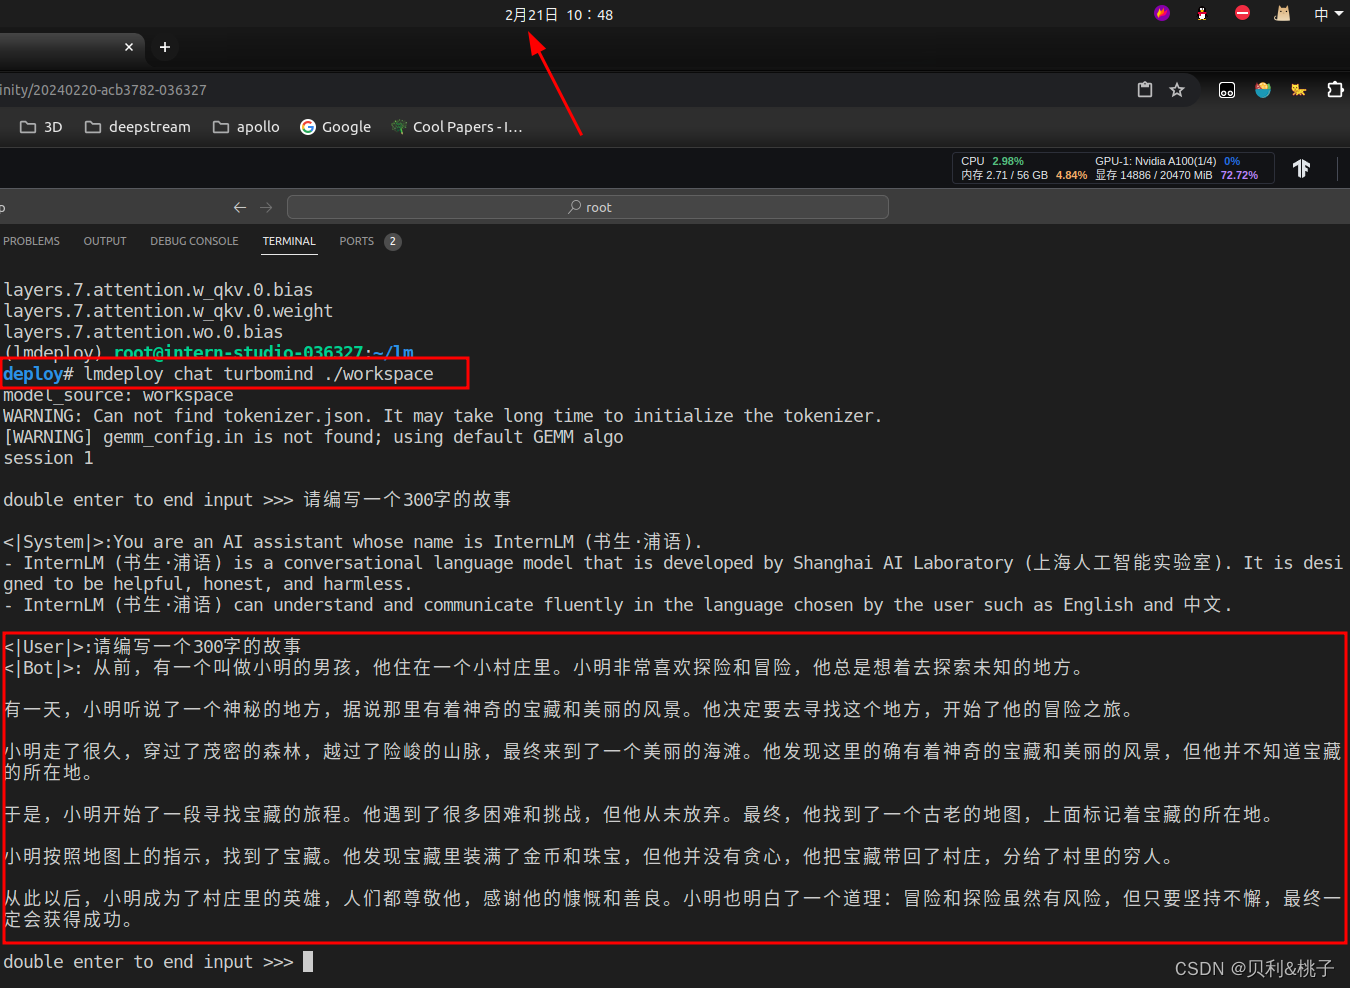Bookmark this page with the star icon
The image size is (1350, 988).
[1177, 90]
